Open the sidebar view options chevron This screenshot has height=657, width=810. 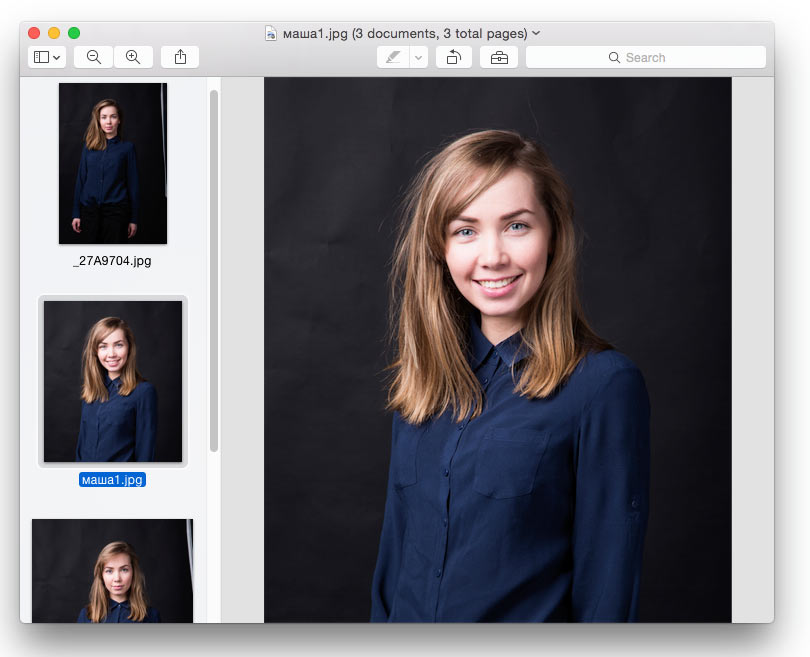click(57, 57)
